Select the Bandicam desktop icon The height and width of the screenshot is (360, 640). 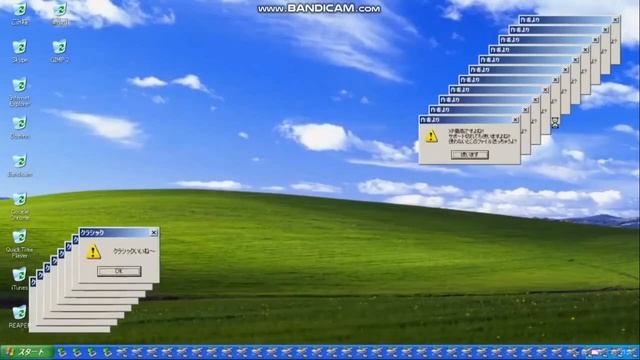20,166
